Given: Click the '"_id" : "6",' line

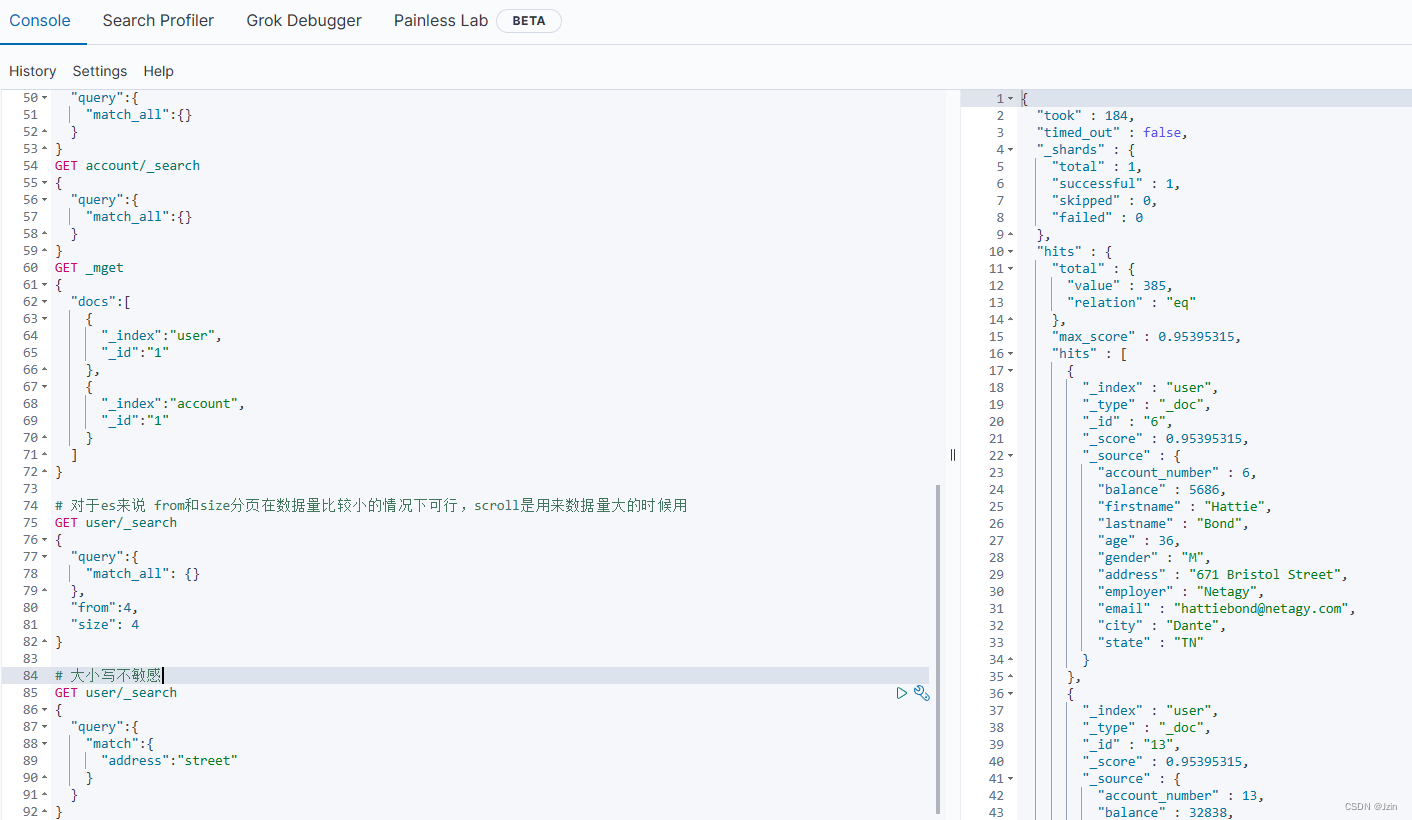Looking at the screenshot, I should (x=1128, y=422).
